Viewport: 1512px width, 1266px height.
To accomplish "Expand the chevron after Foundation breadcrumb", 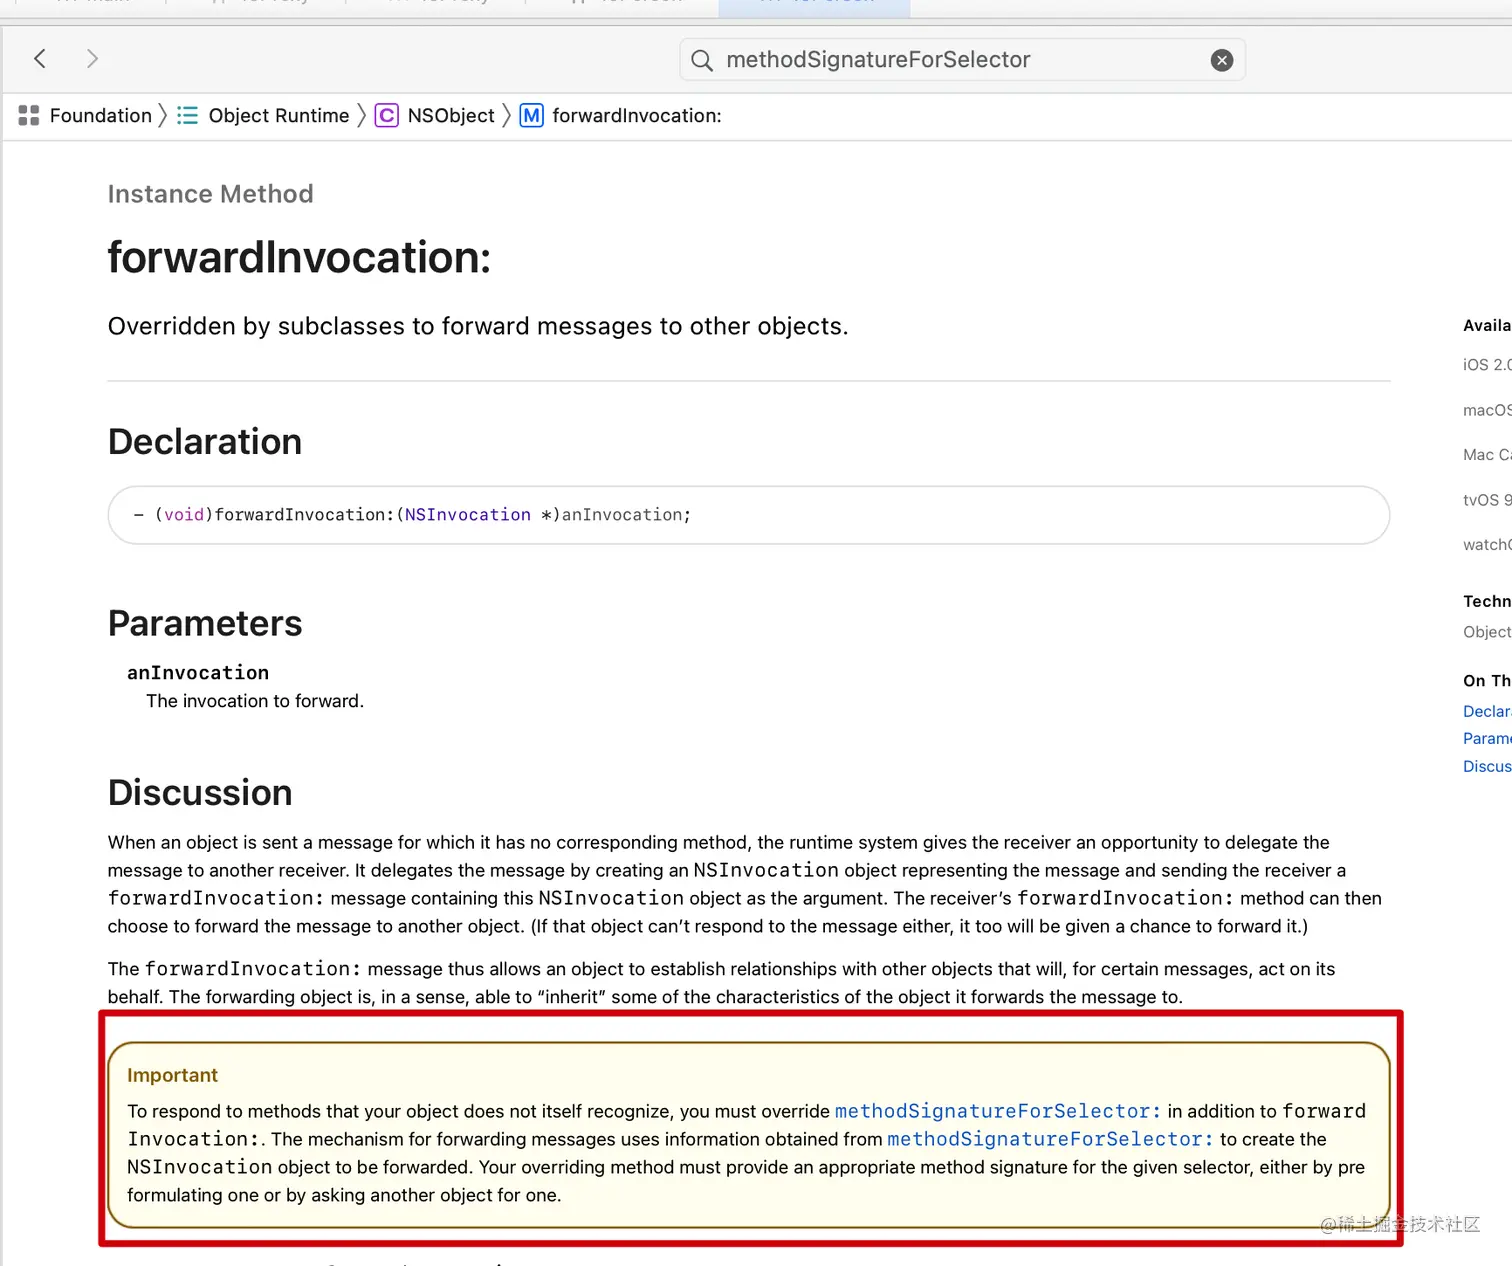I will tap(163, 115).
